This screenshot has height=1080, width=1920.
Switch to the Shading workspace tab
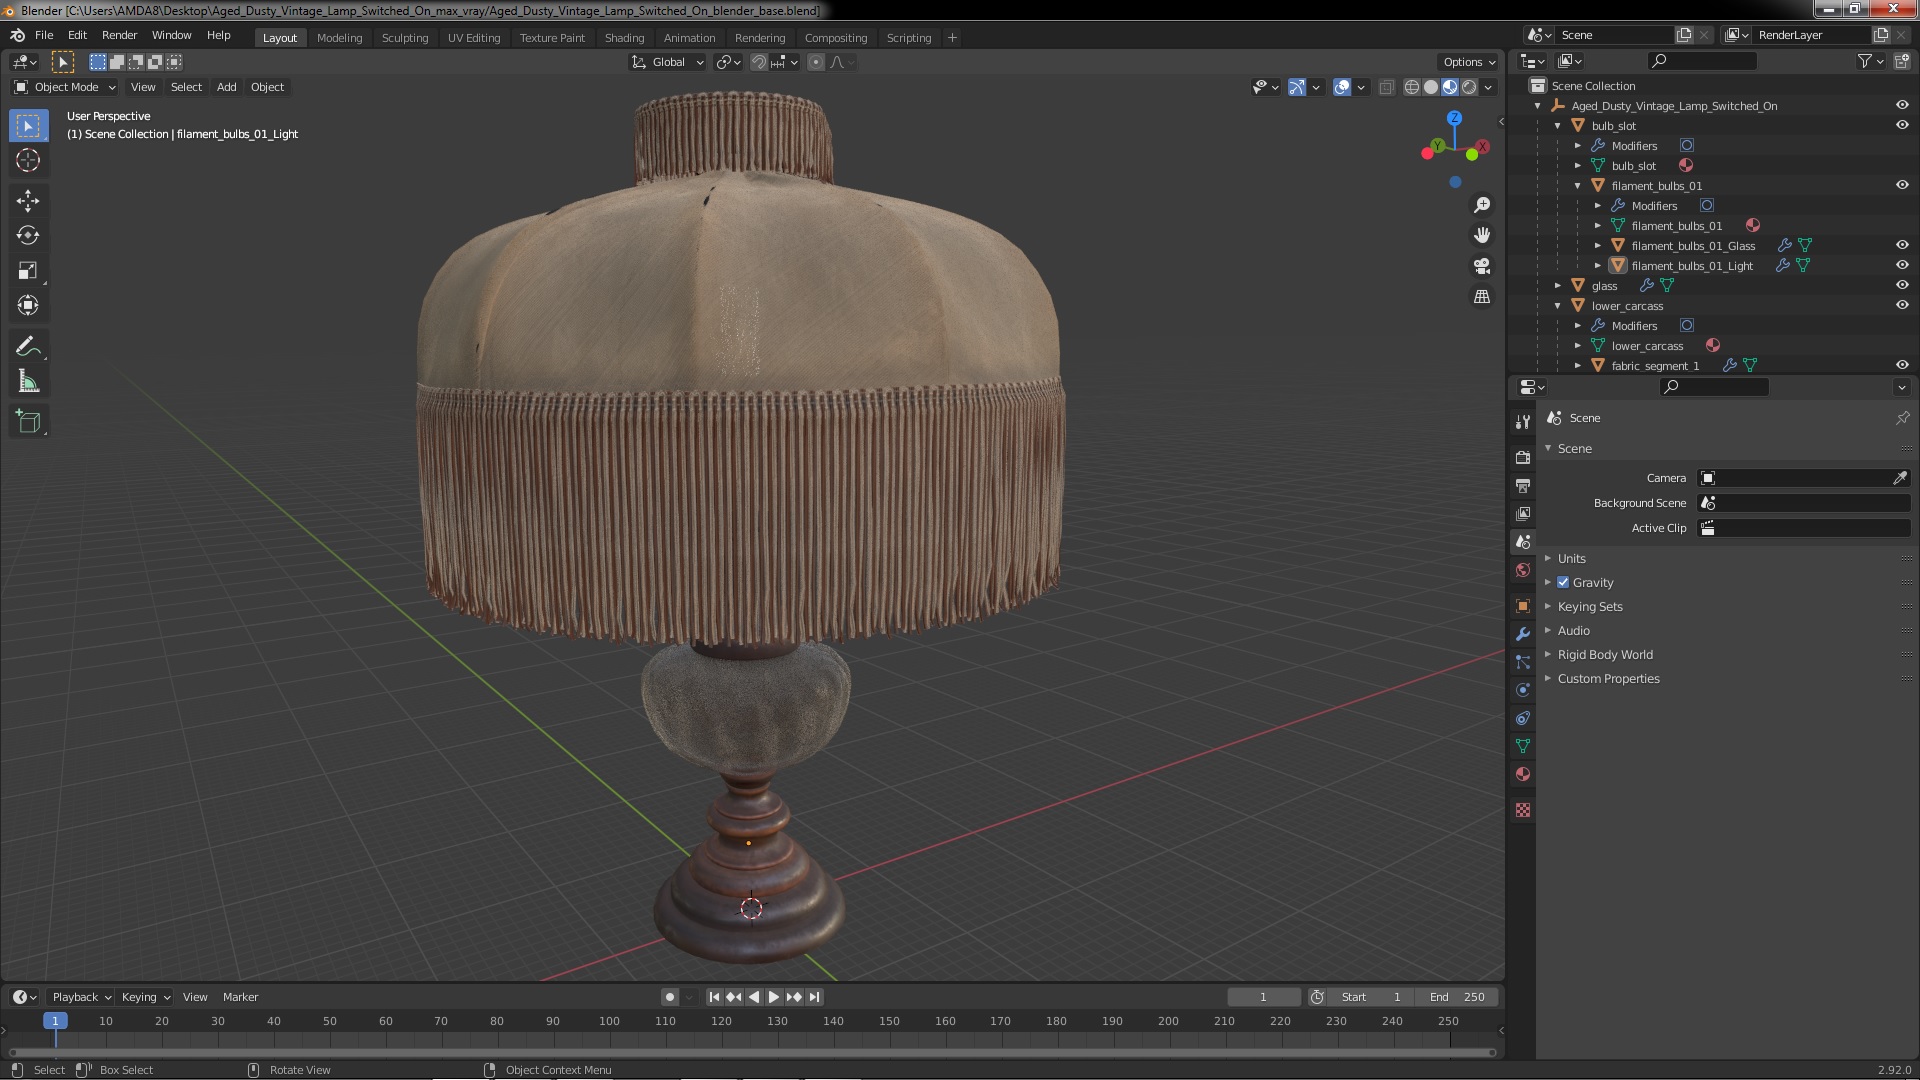624,38
